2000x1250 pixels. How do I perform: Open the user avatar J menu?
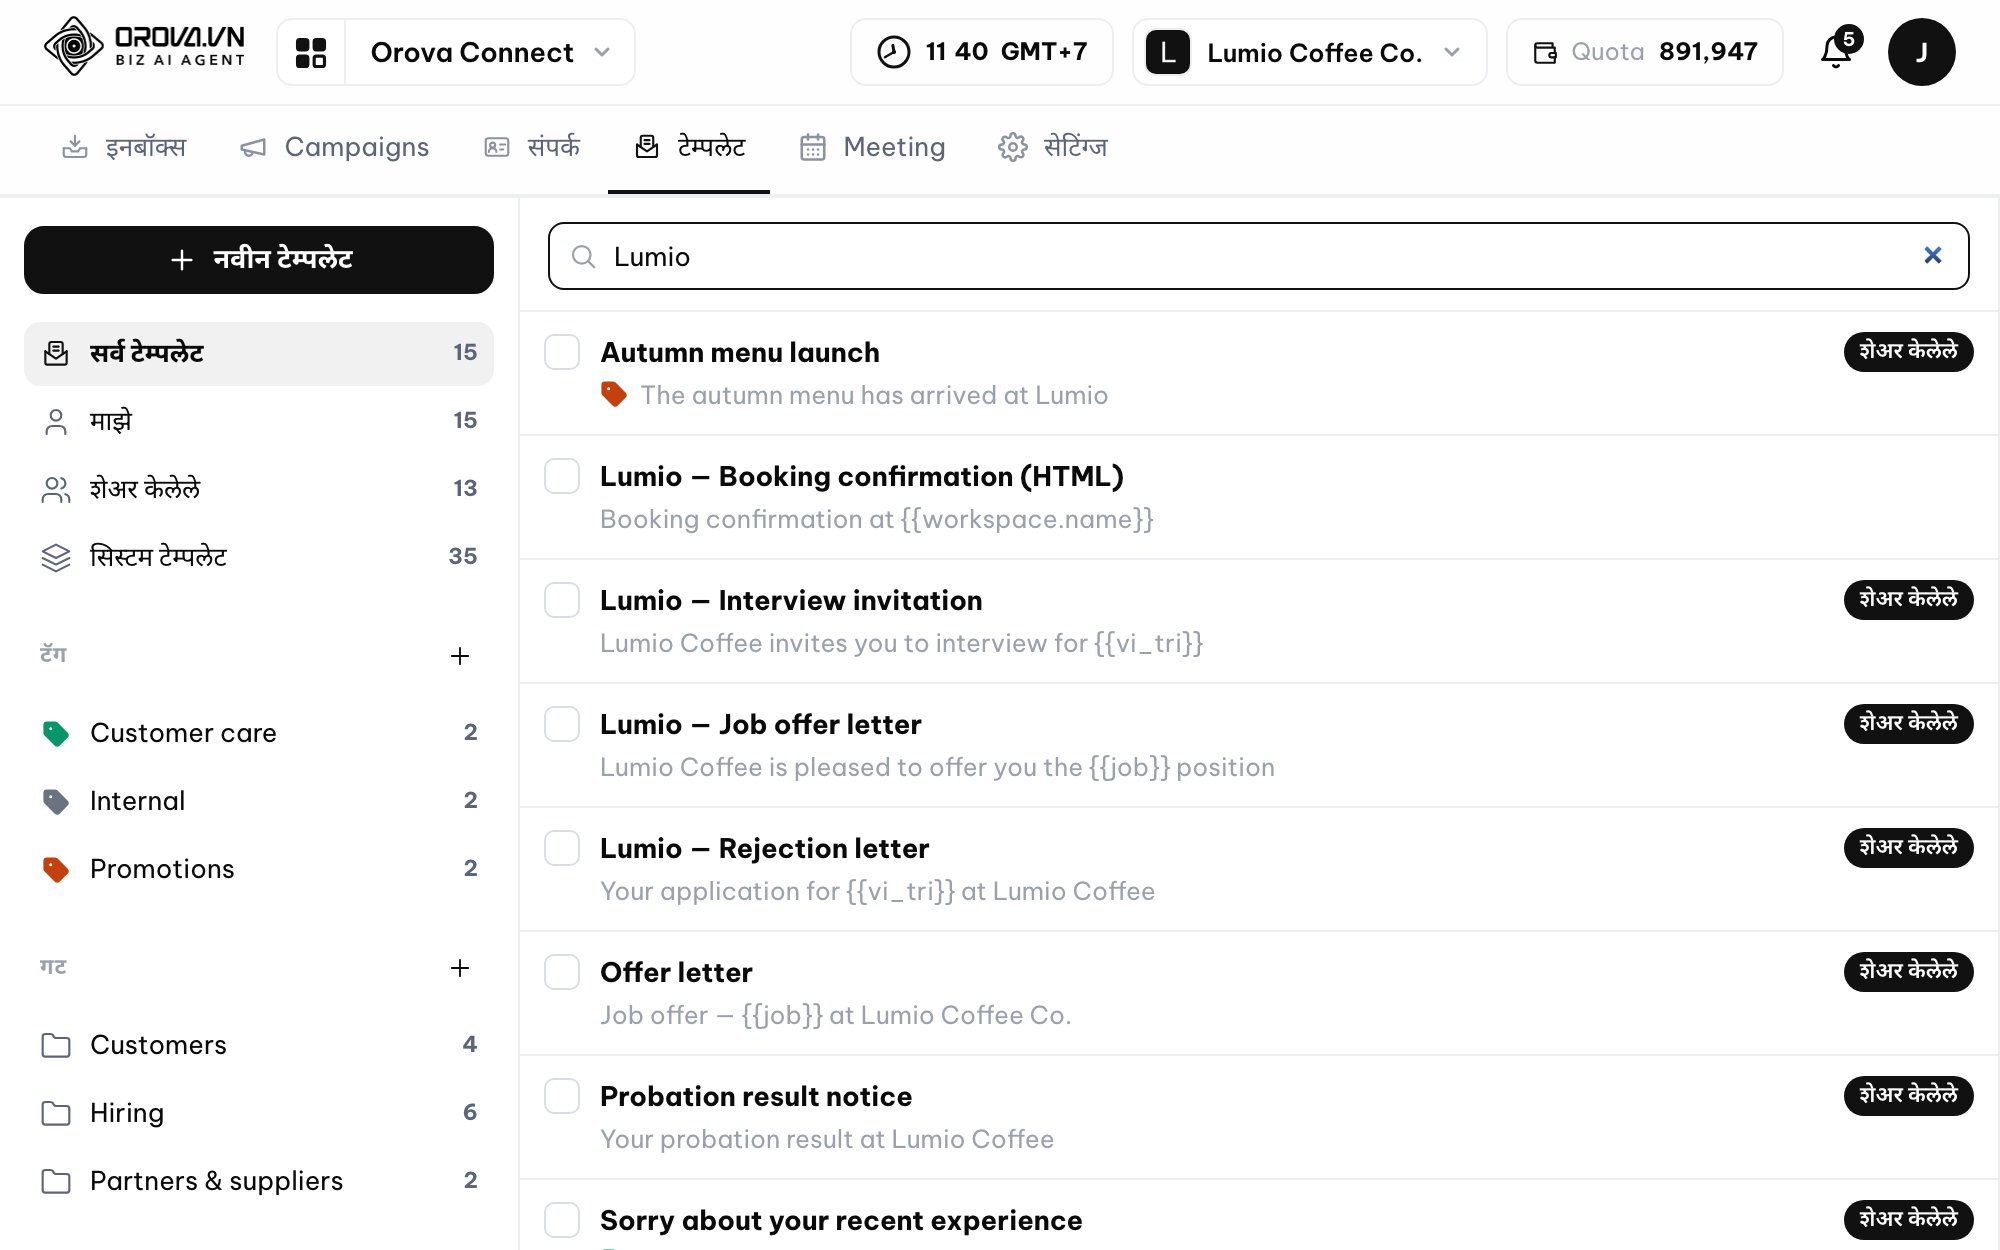click(x=1921, y=52)
